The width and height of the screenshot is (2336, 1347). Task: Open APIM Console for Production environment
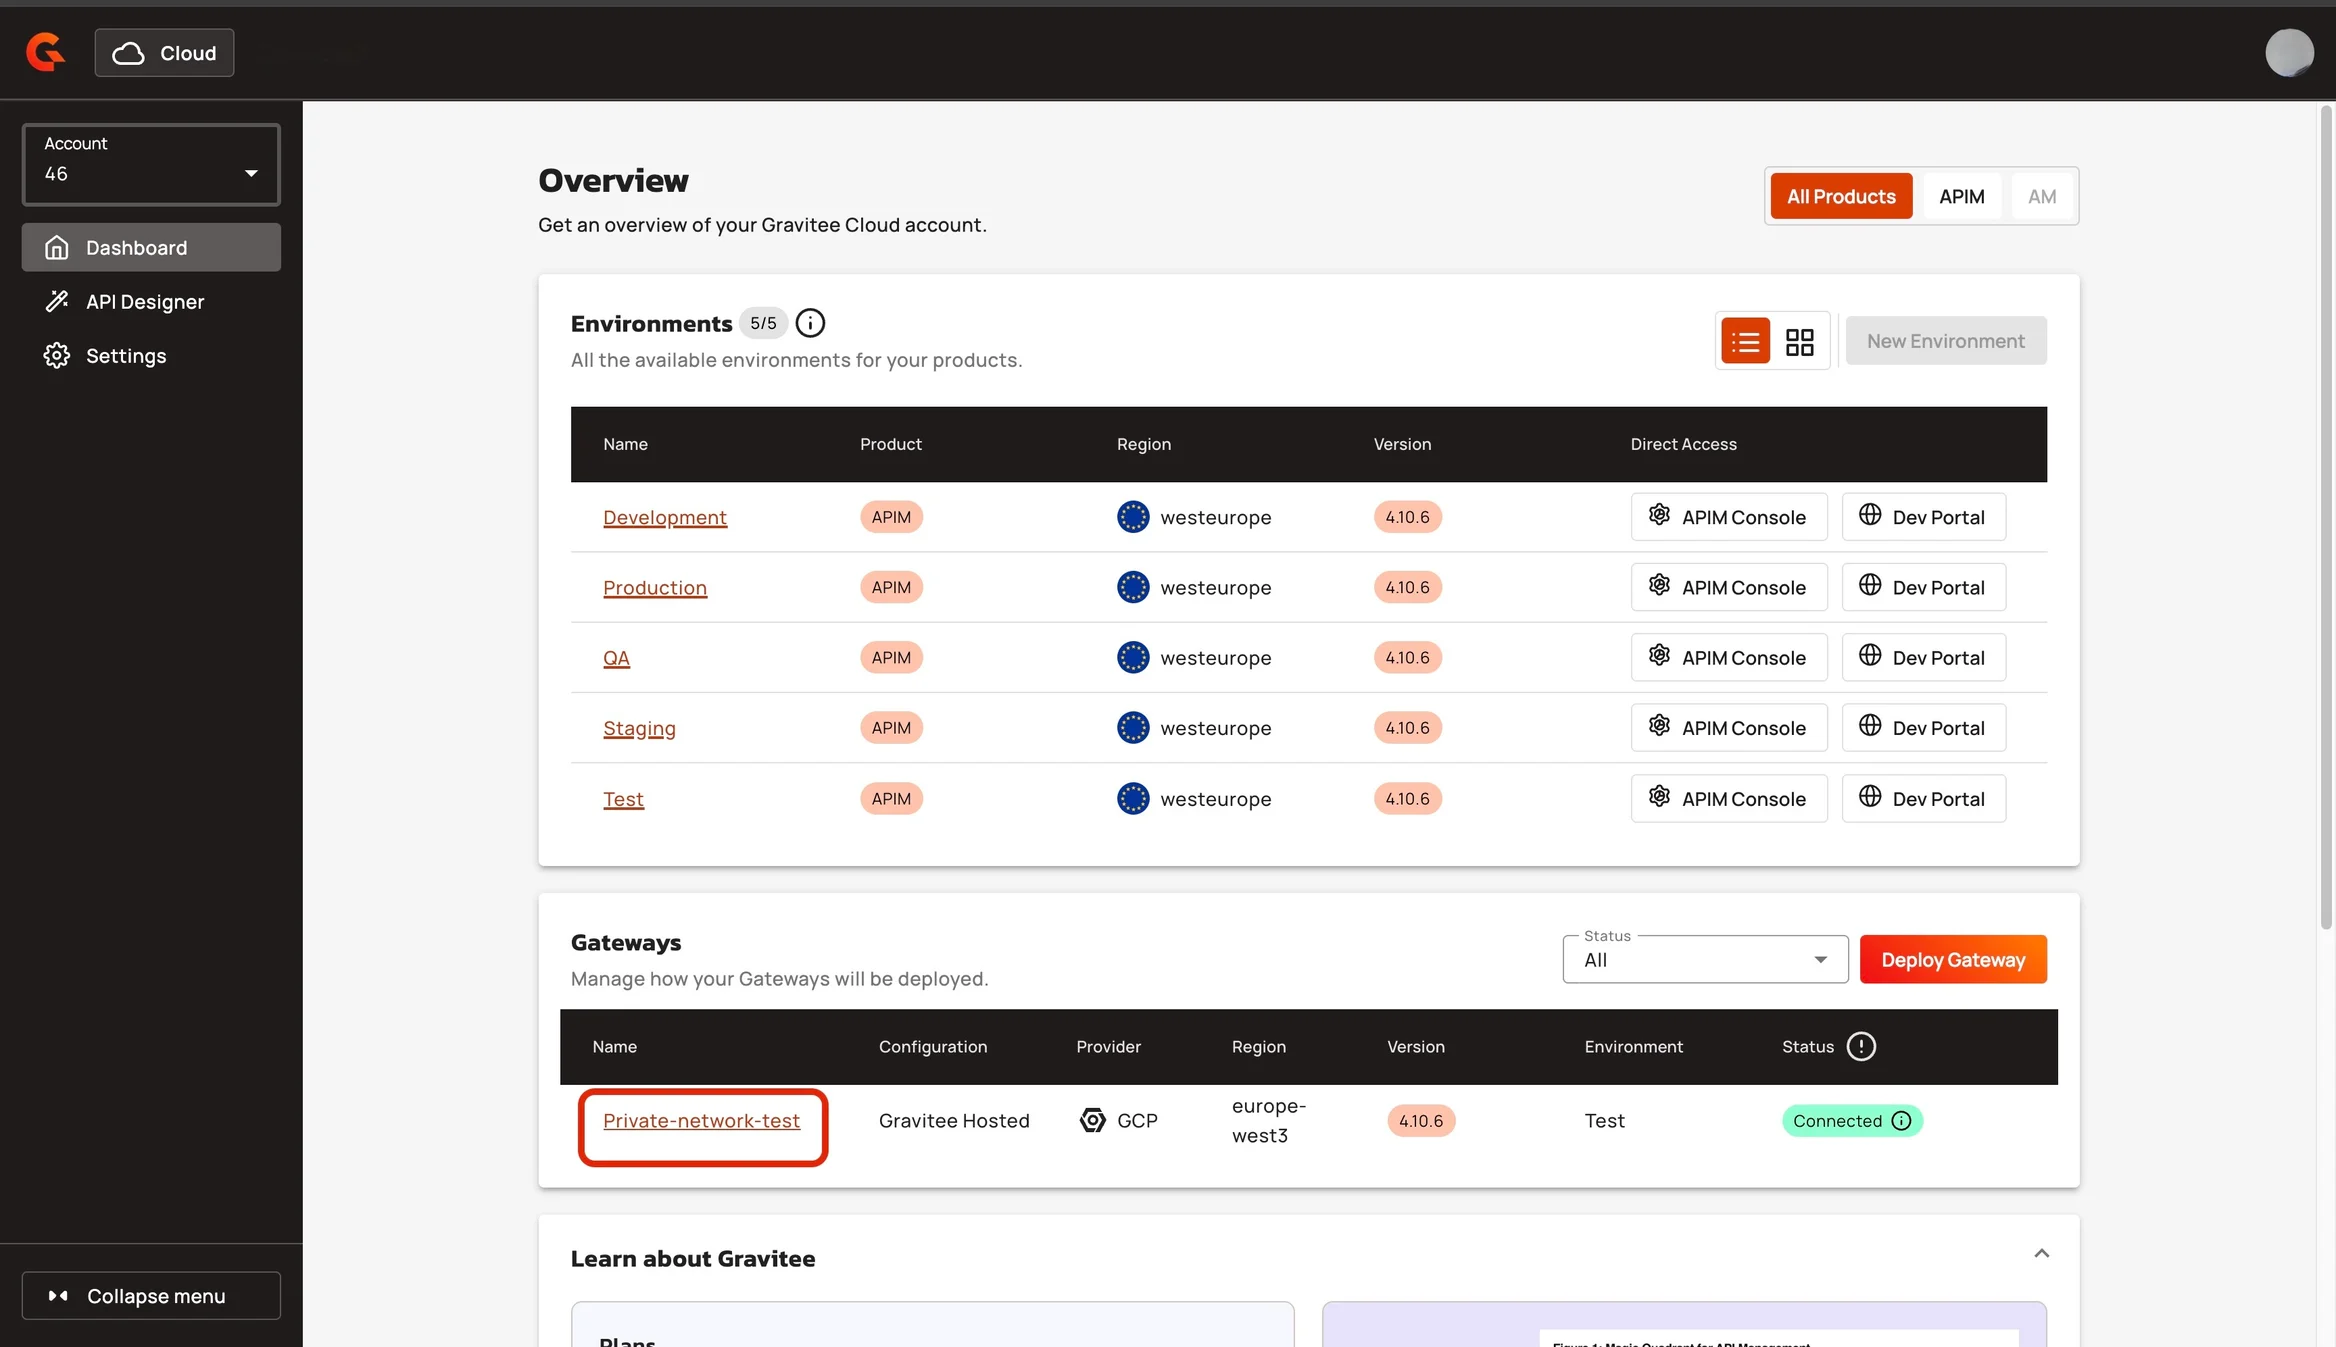[1728, 587]
